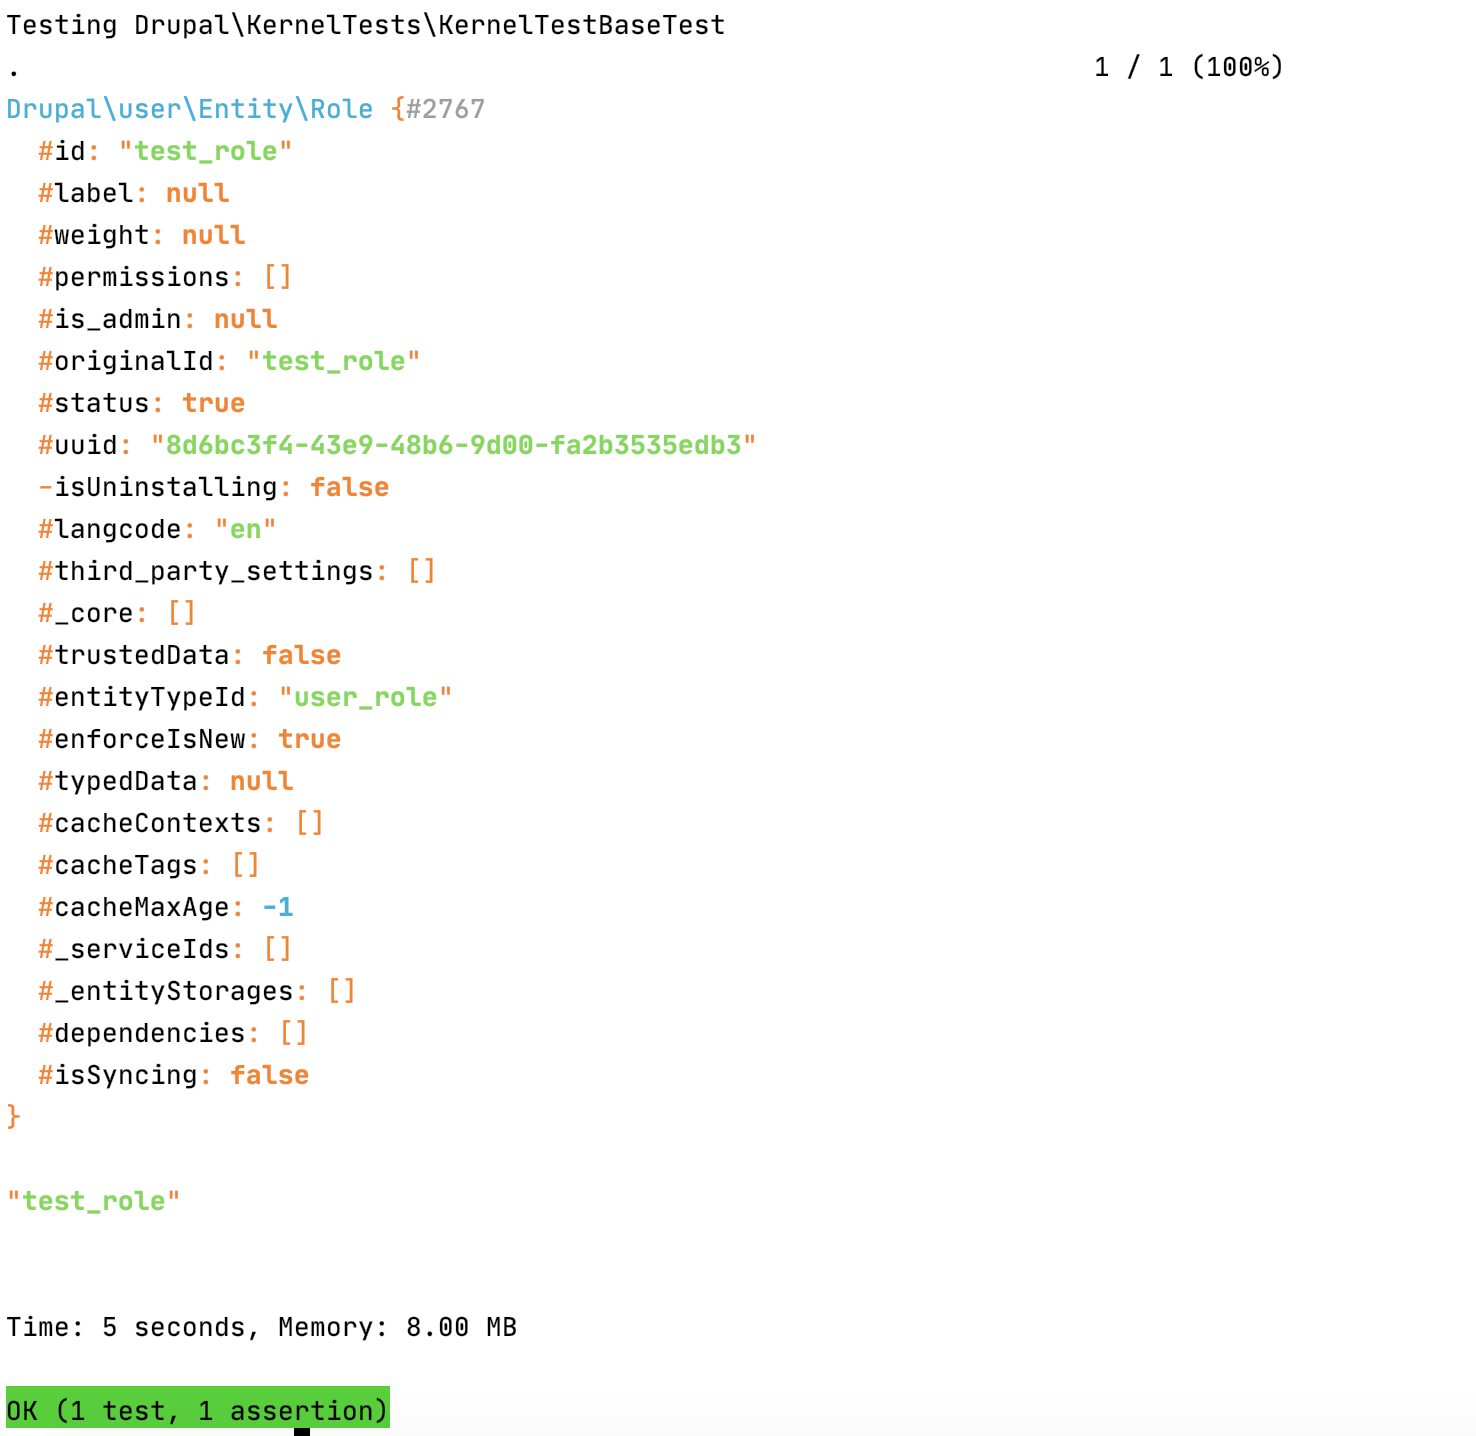The image size is (1476, 1436).
Task: Click the '#is_admin: null' line
Action: 158,319
